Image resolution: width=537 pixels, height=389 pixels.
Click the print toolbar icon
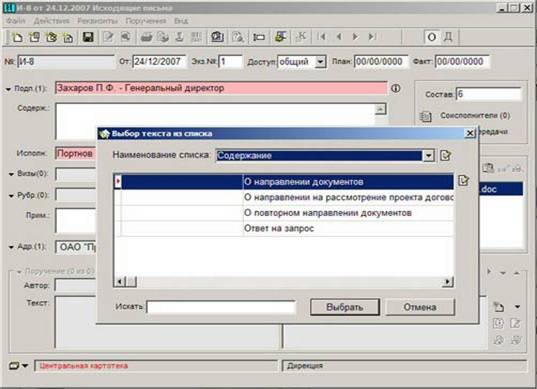point(147,37)
